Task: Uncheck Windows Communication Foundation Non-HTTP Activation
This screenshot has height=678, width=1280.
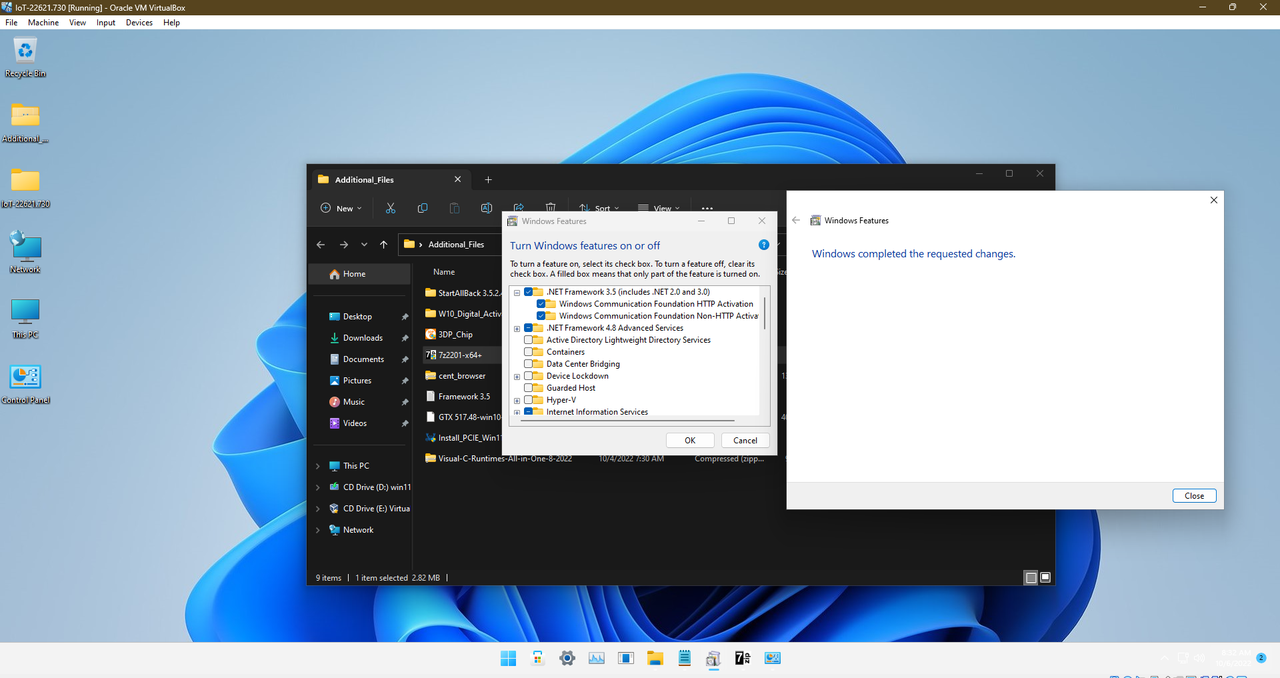Action: click(x=541, y=316)
